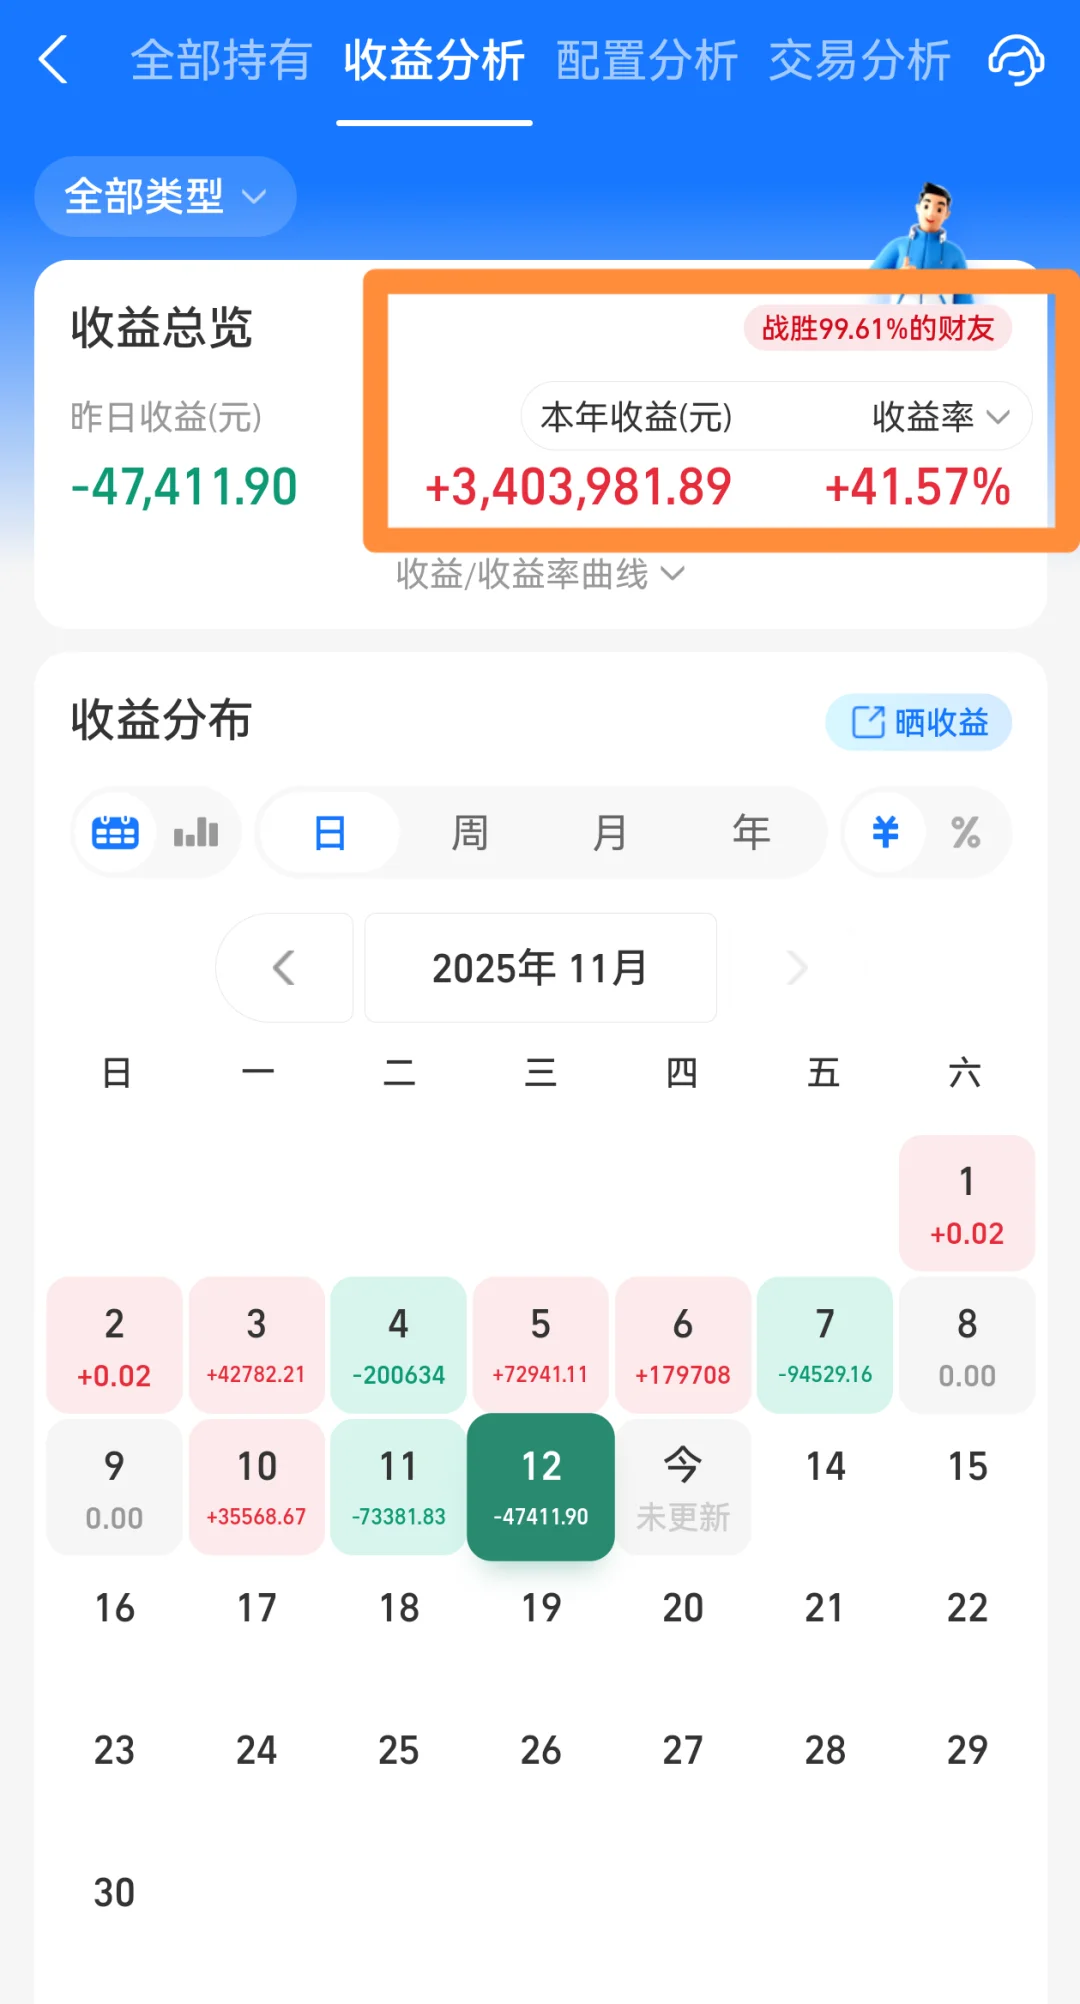1080x2004 pixels.
Task: Select November 6 showing +179708
Action: (x=682, y=1345)
